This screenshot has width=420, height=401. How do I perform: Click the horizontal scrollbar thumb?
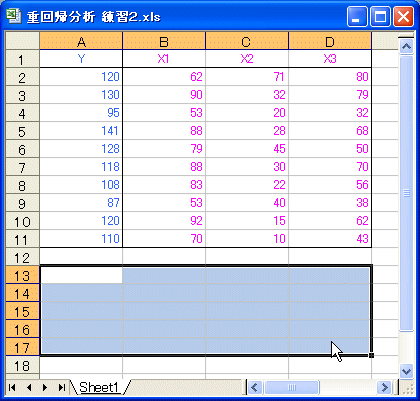[292, 387]
